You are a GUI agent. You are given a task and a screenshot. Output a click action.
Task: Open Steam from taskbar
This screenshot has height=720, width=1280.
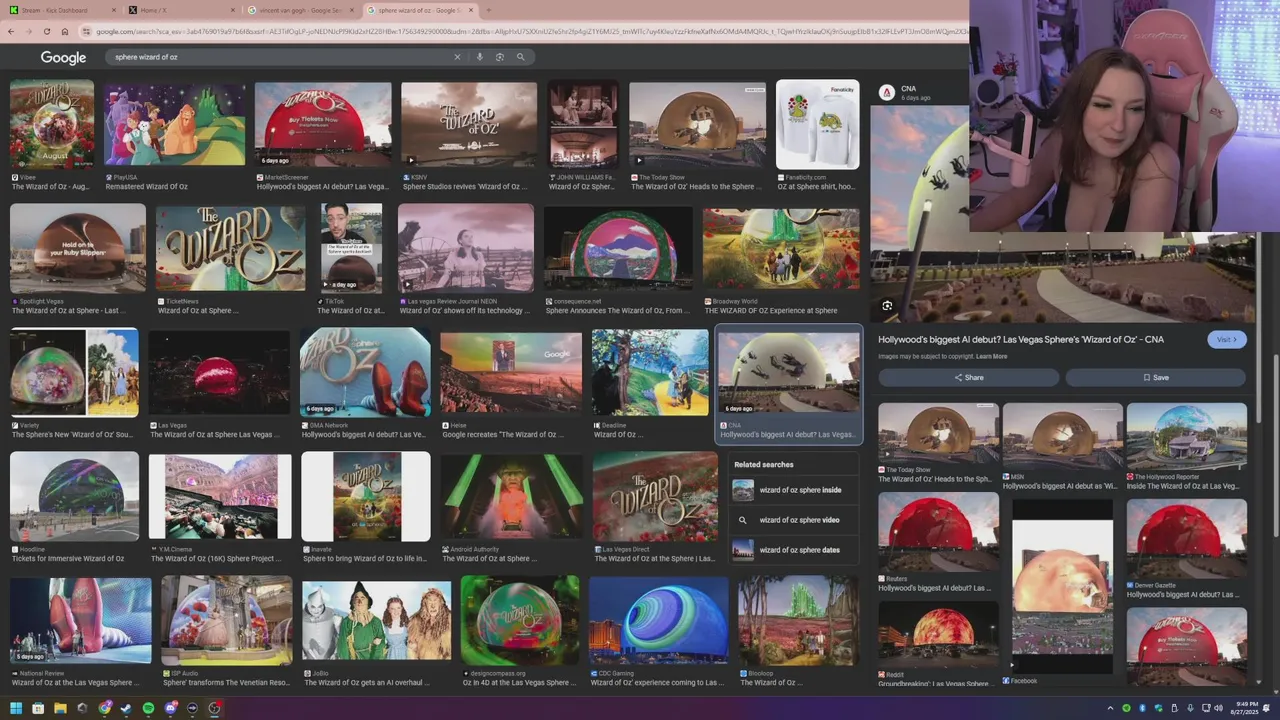pos(126,708)
